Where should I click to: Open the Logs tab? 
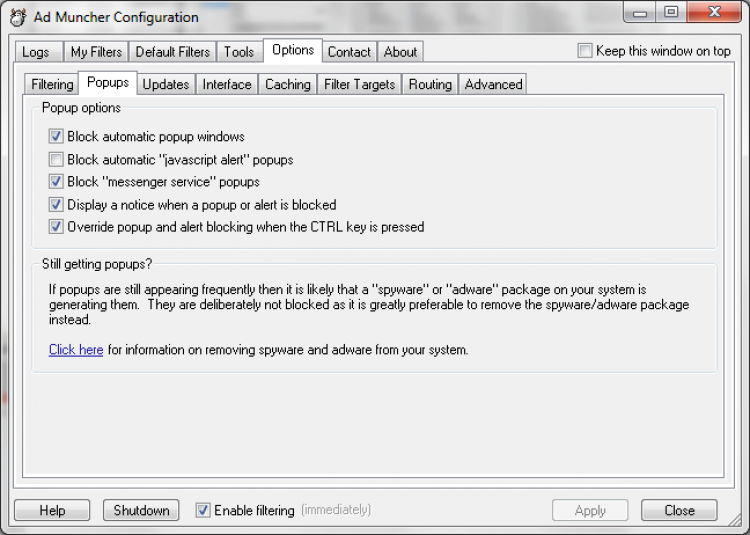[35, 52]
